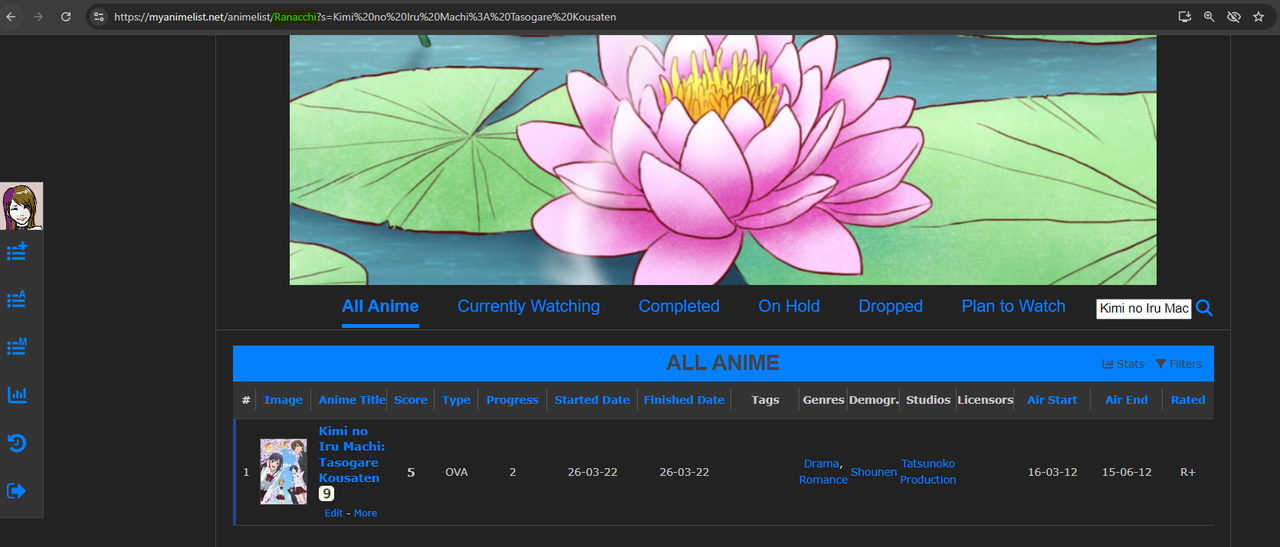
Task: Click the quick add list icon in sidebar
Action: click(17, 251)
